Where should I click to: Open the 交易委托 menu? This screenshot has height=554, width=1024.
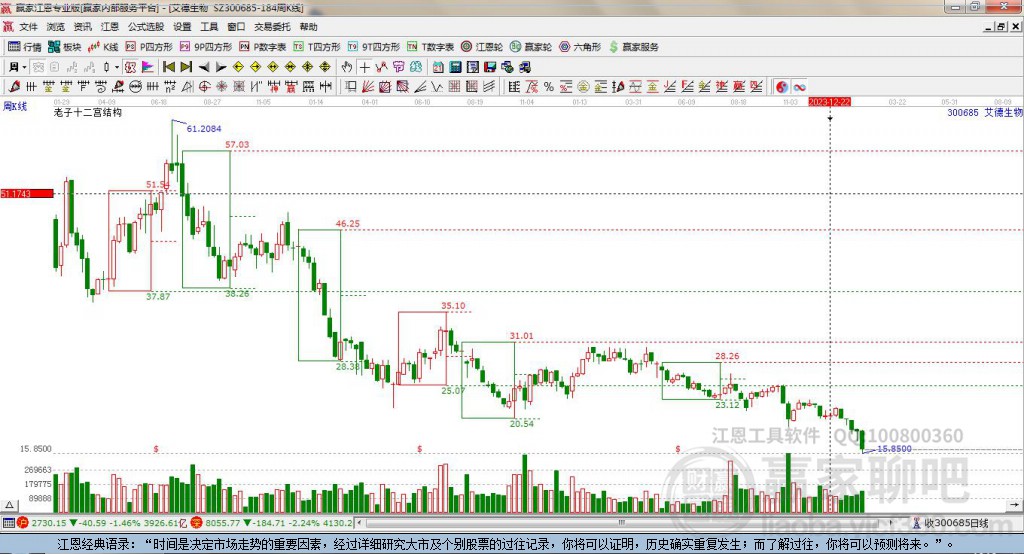(272, 27)
